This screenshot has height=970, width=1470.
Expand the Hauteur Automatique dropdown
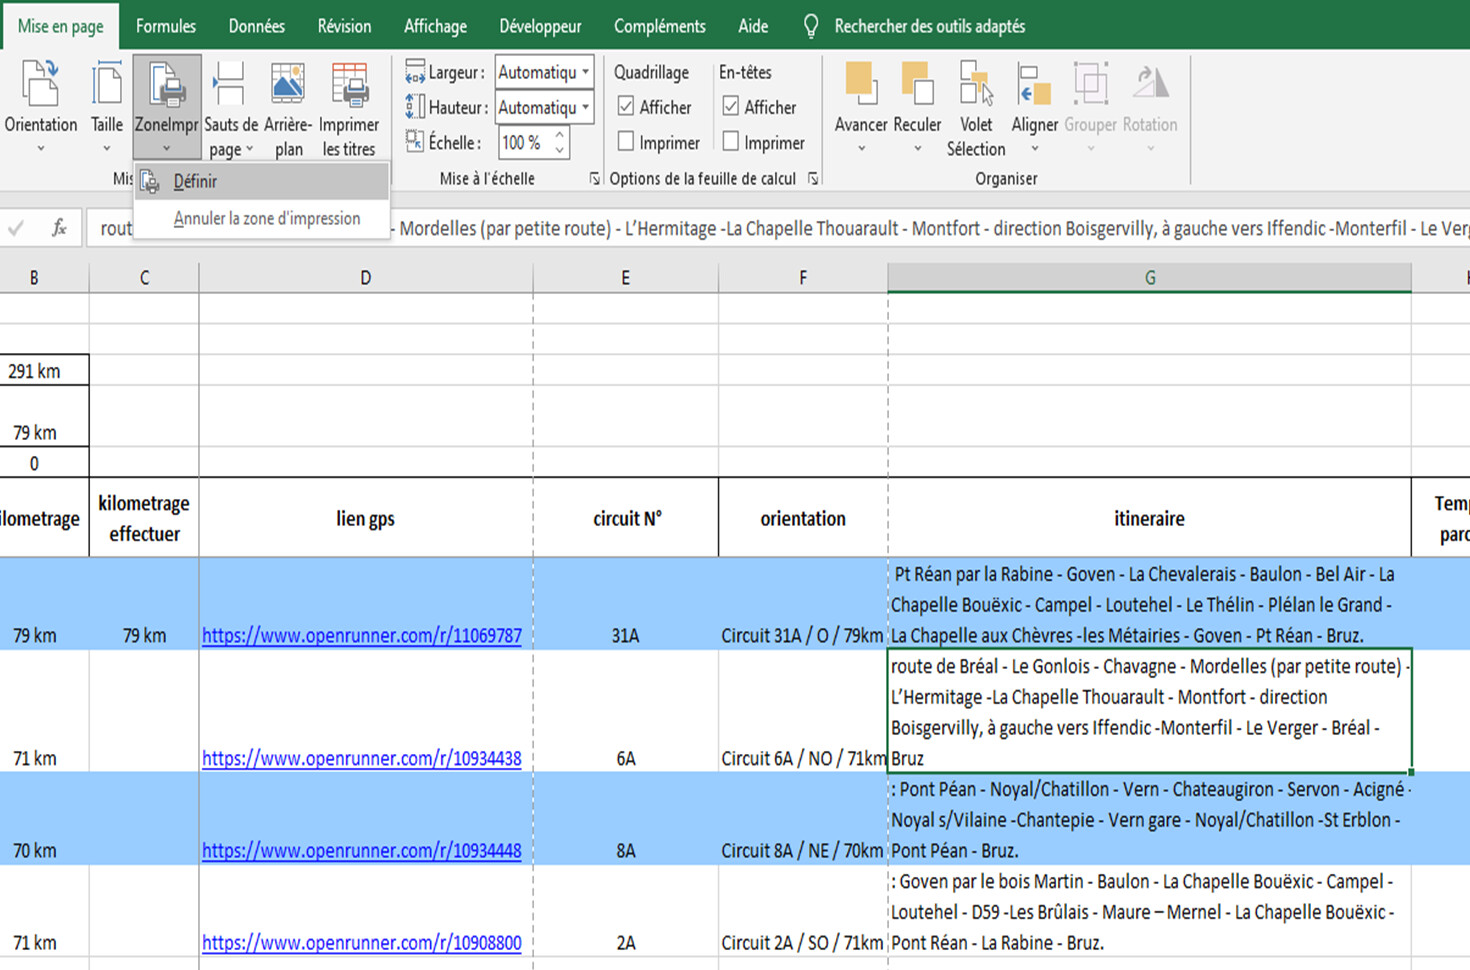(x=585, y=106)
